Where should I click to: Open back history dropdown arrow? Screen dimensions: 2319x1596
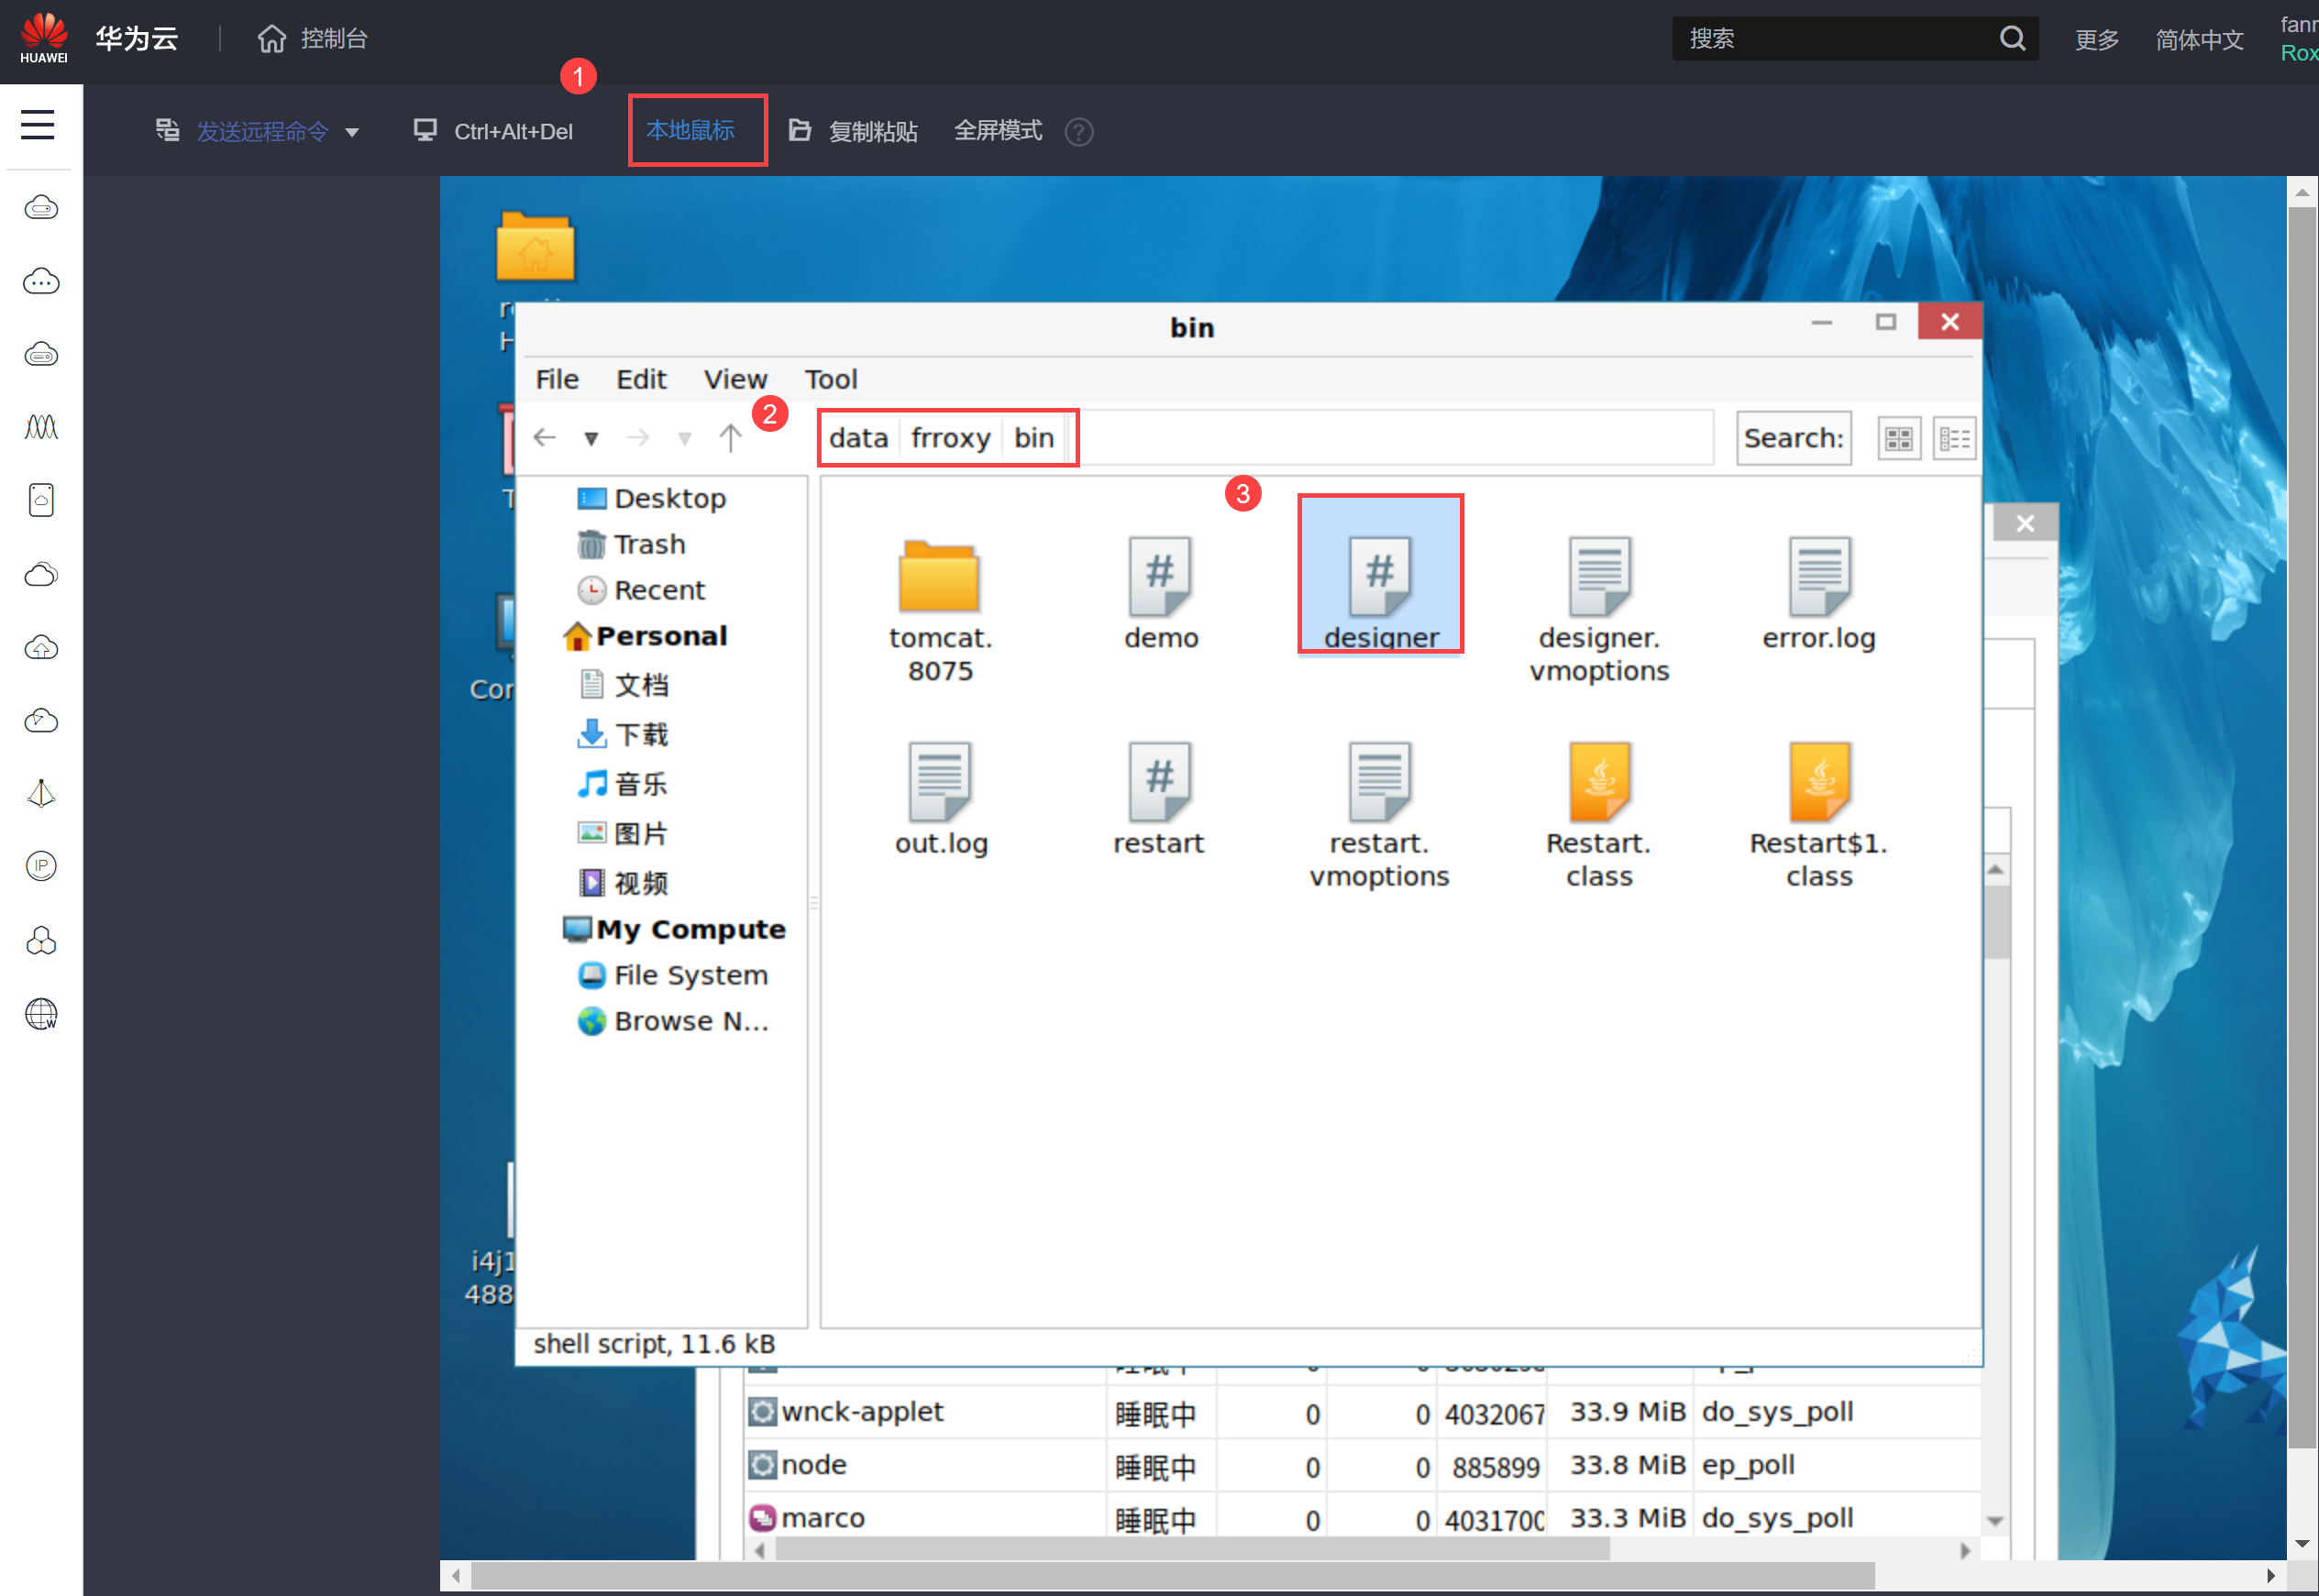pyautogui.click(x=591, y=439)
